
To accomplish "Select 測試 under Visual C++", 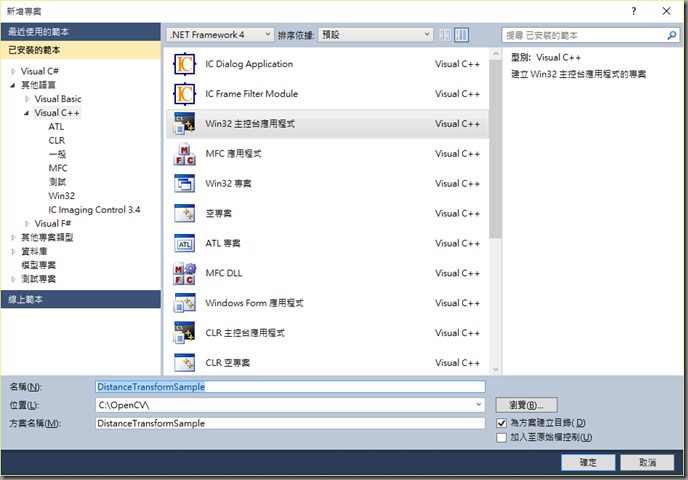I will [x=57, y=182].
